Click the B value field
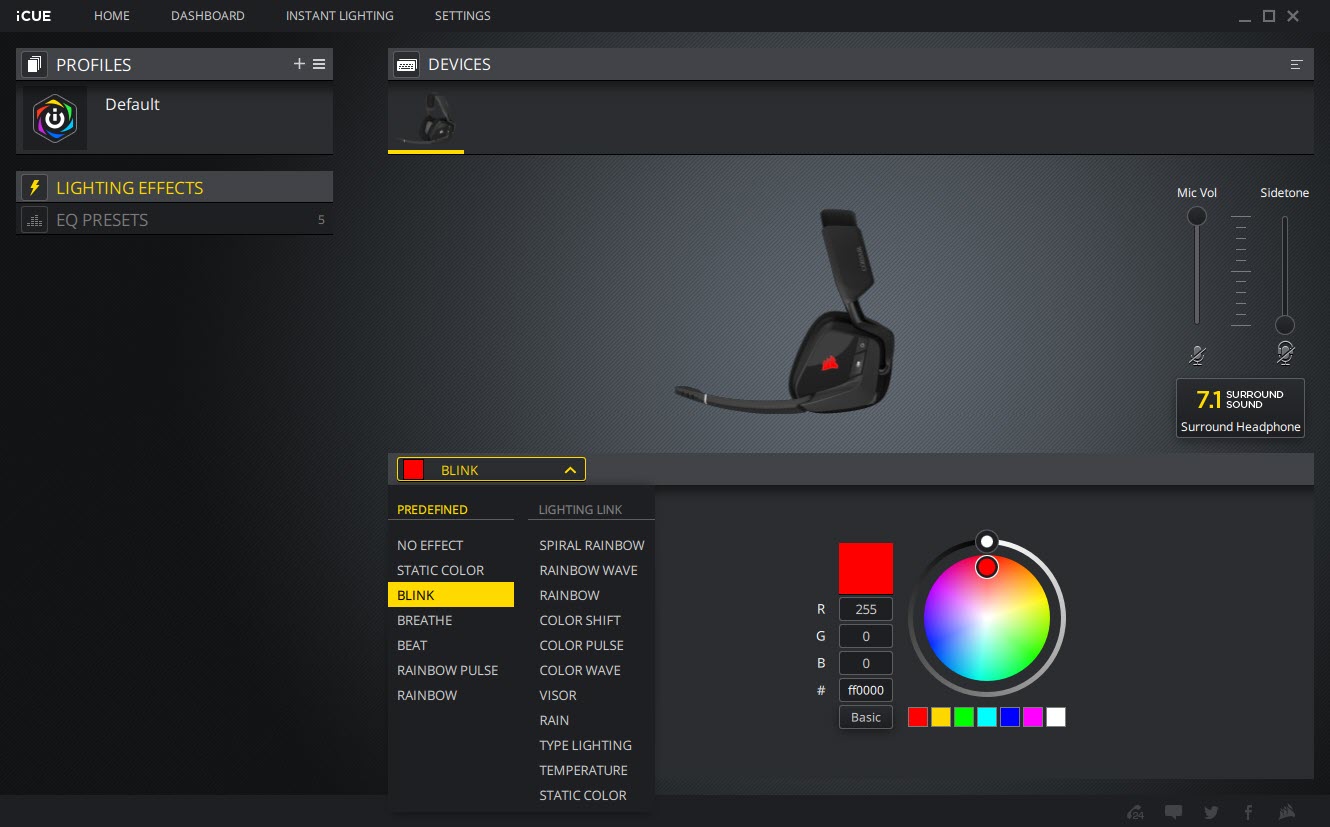This screenshot has width=1330, height=827. [866, 663]
